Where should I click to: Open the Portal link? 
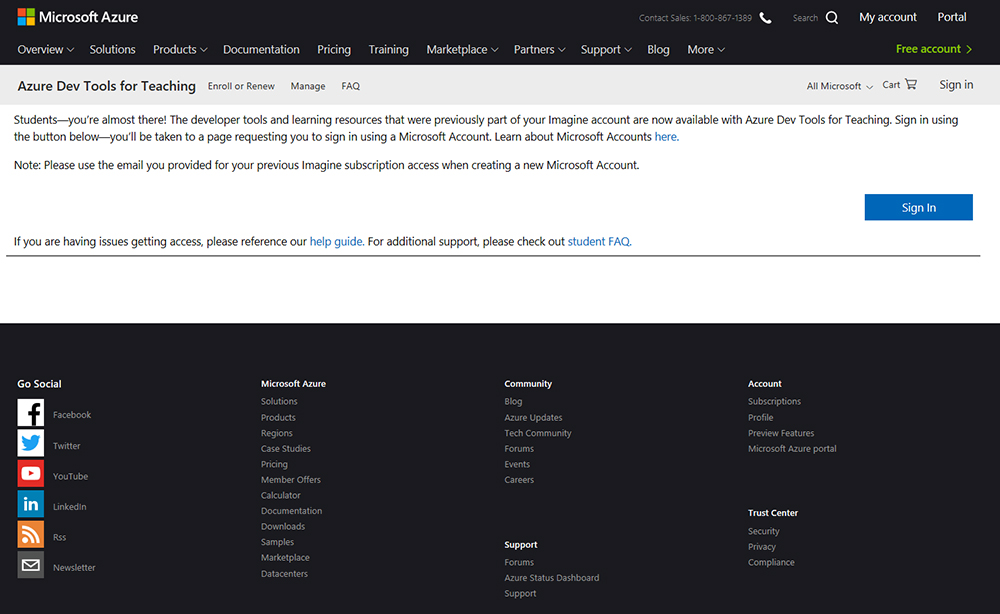point(952,17)
